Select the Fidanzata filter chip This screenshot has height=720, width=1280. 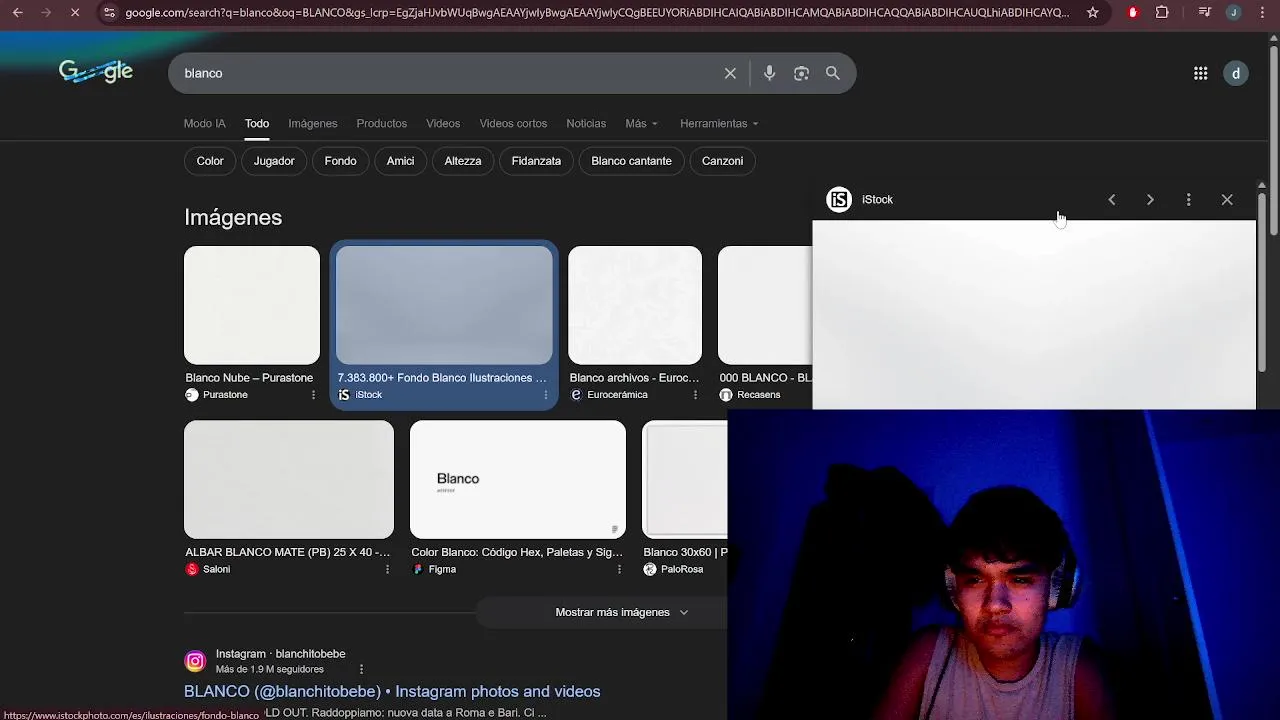(536, 161)
